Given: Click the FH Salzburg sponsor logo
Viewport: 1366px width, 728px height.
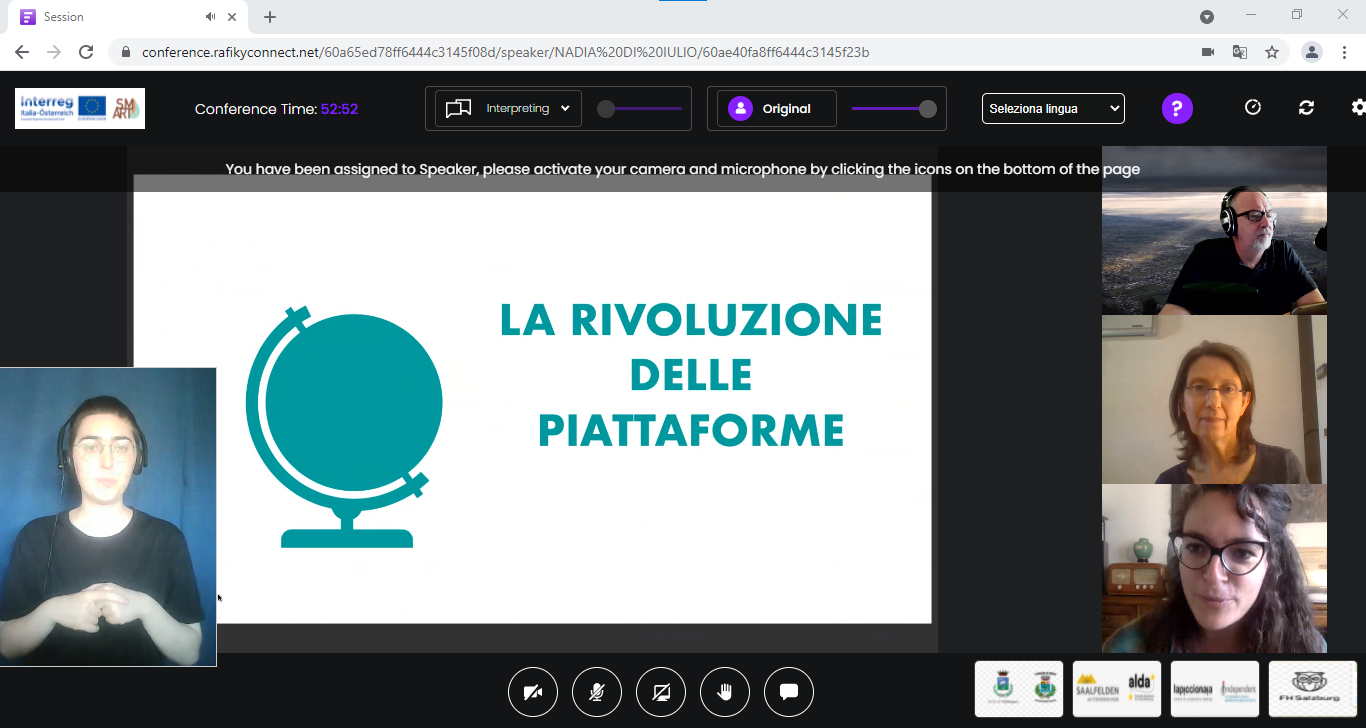Looking at the screenshot, I should point(1313,689).
